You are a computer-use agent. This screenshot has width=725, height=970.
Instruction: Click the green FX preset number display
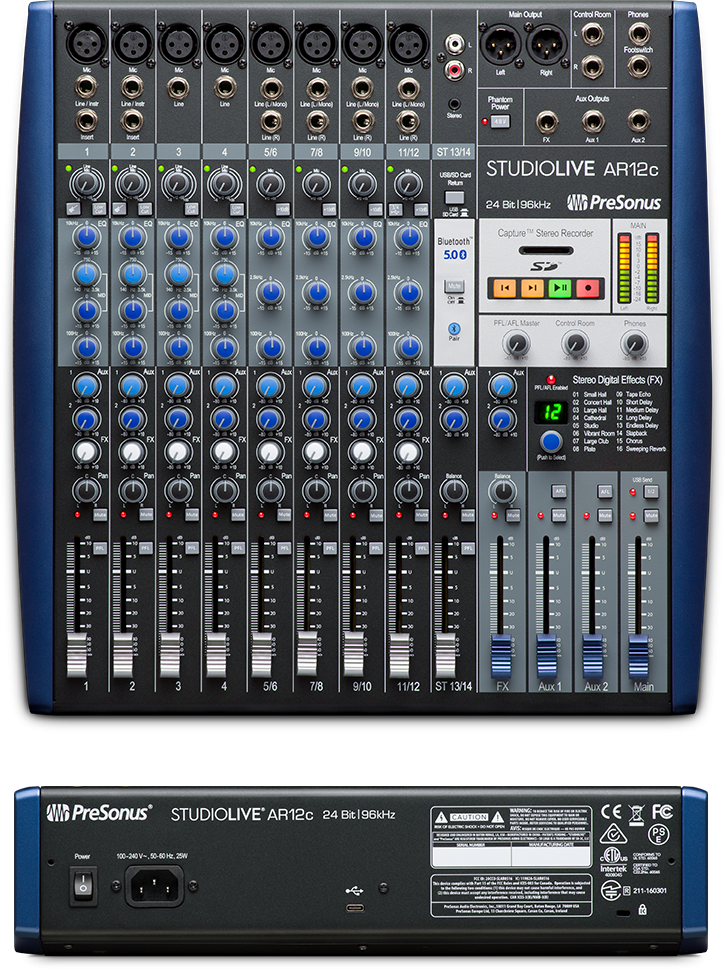click(550, 413)
